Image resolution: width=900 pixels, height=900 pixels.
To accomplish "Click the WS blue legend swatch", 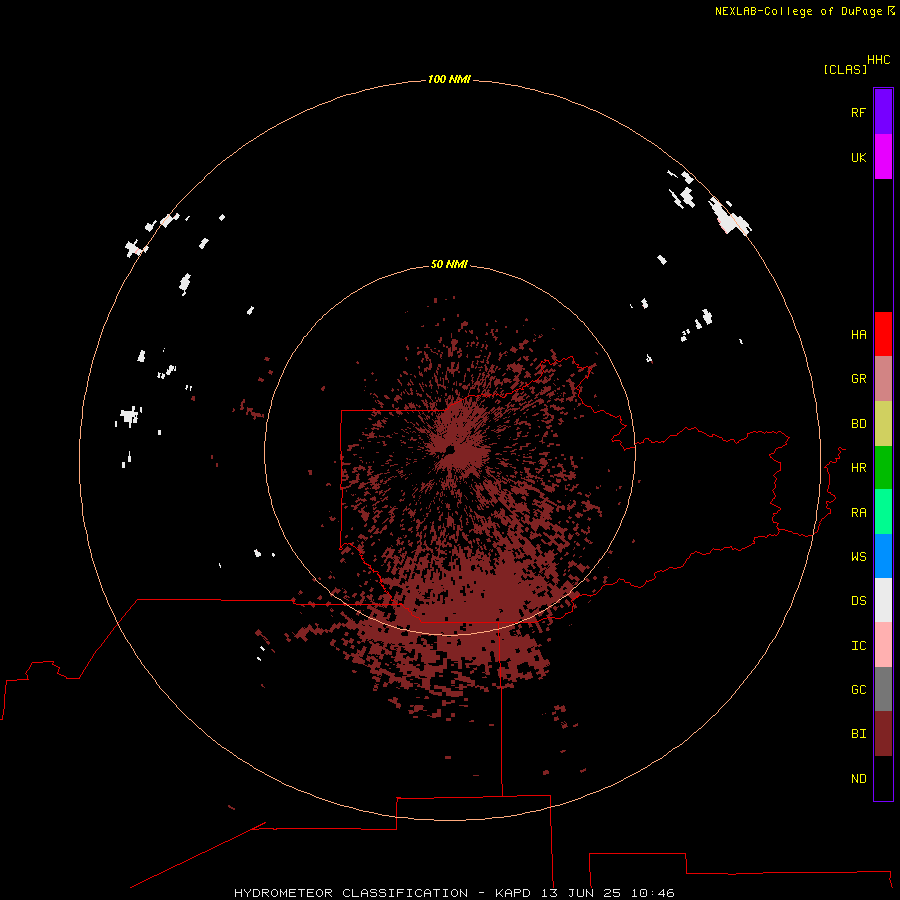I will pos(883,556).
